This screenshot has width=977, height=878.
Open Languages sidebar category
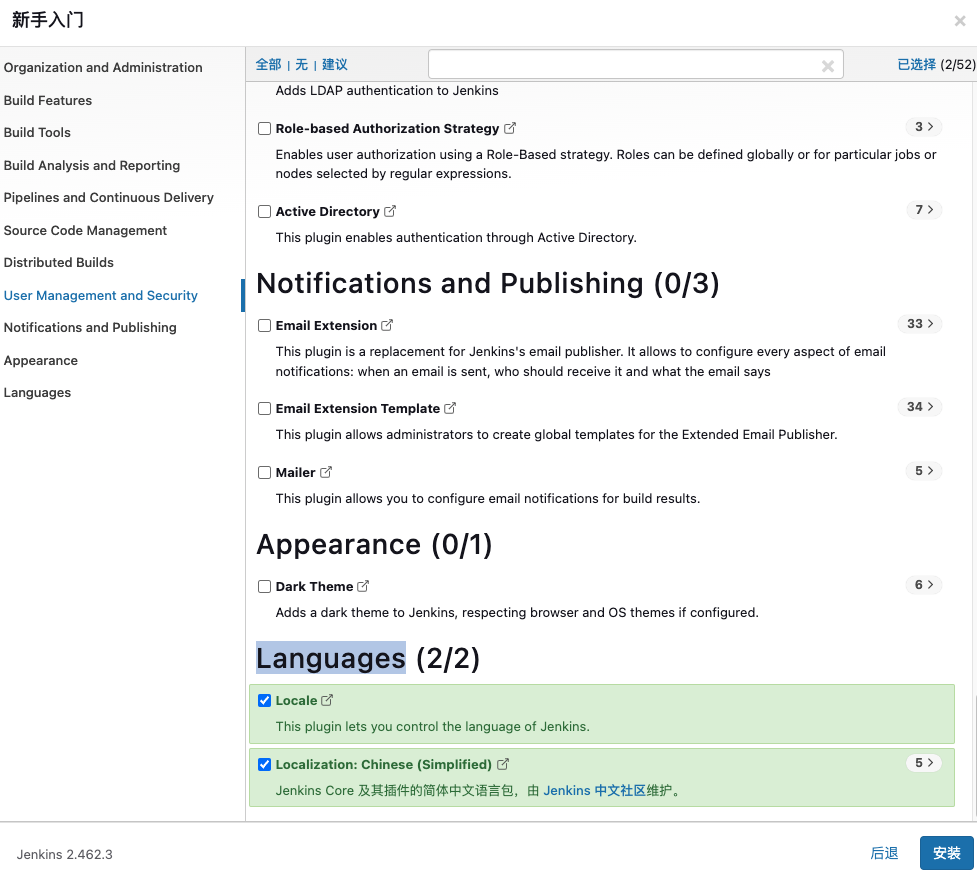pyautogui.click(x=37, y=393)
